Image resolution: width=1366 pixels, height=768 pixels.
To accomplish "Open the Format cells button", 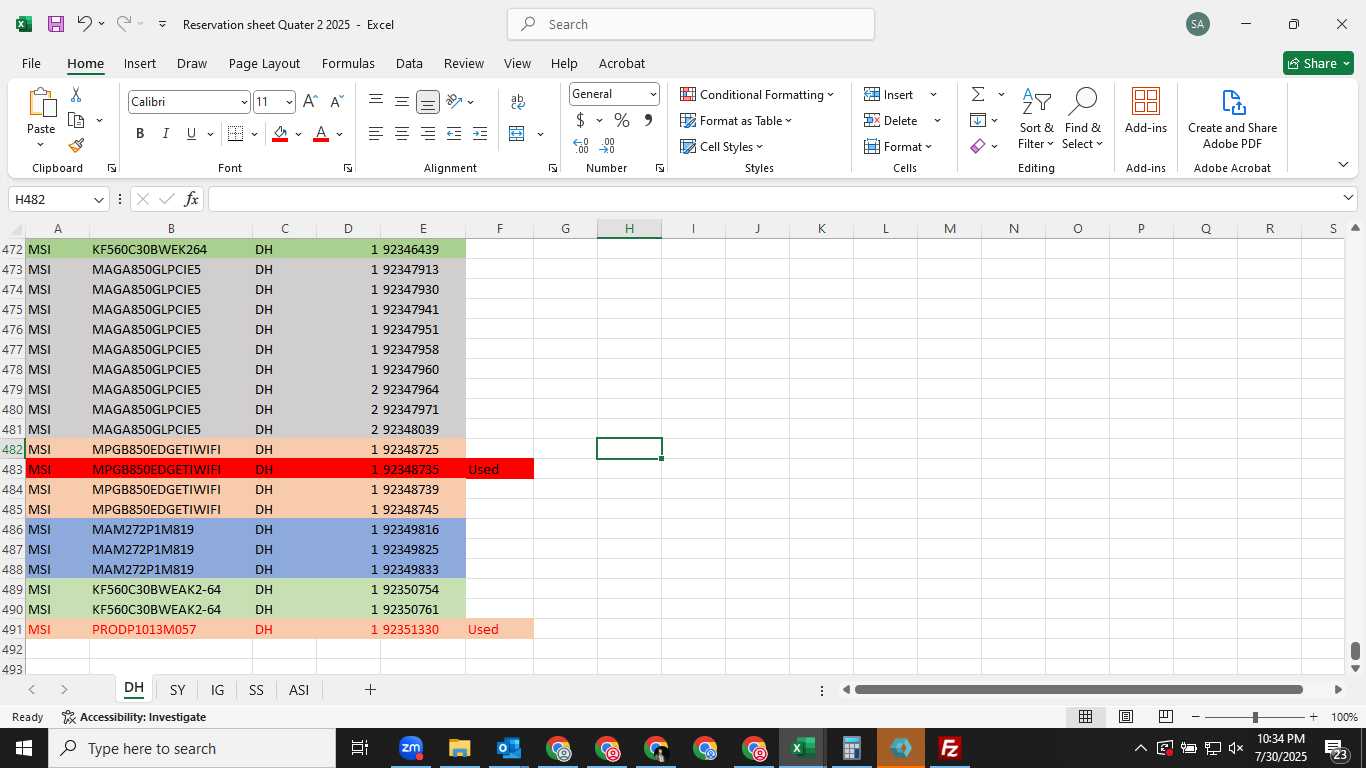I will coord(898,146).
